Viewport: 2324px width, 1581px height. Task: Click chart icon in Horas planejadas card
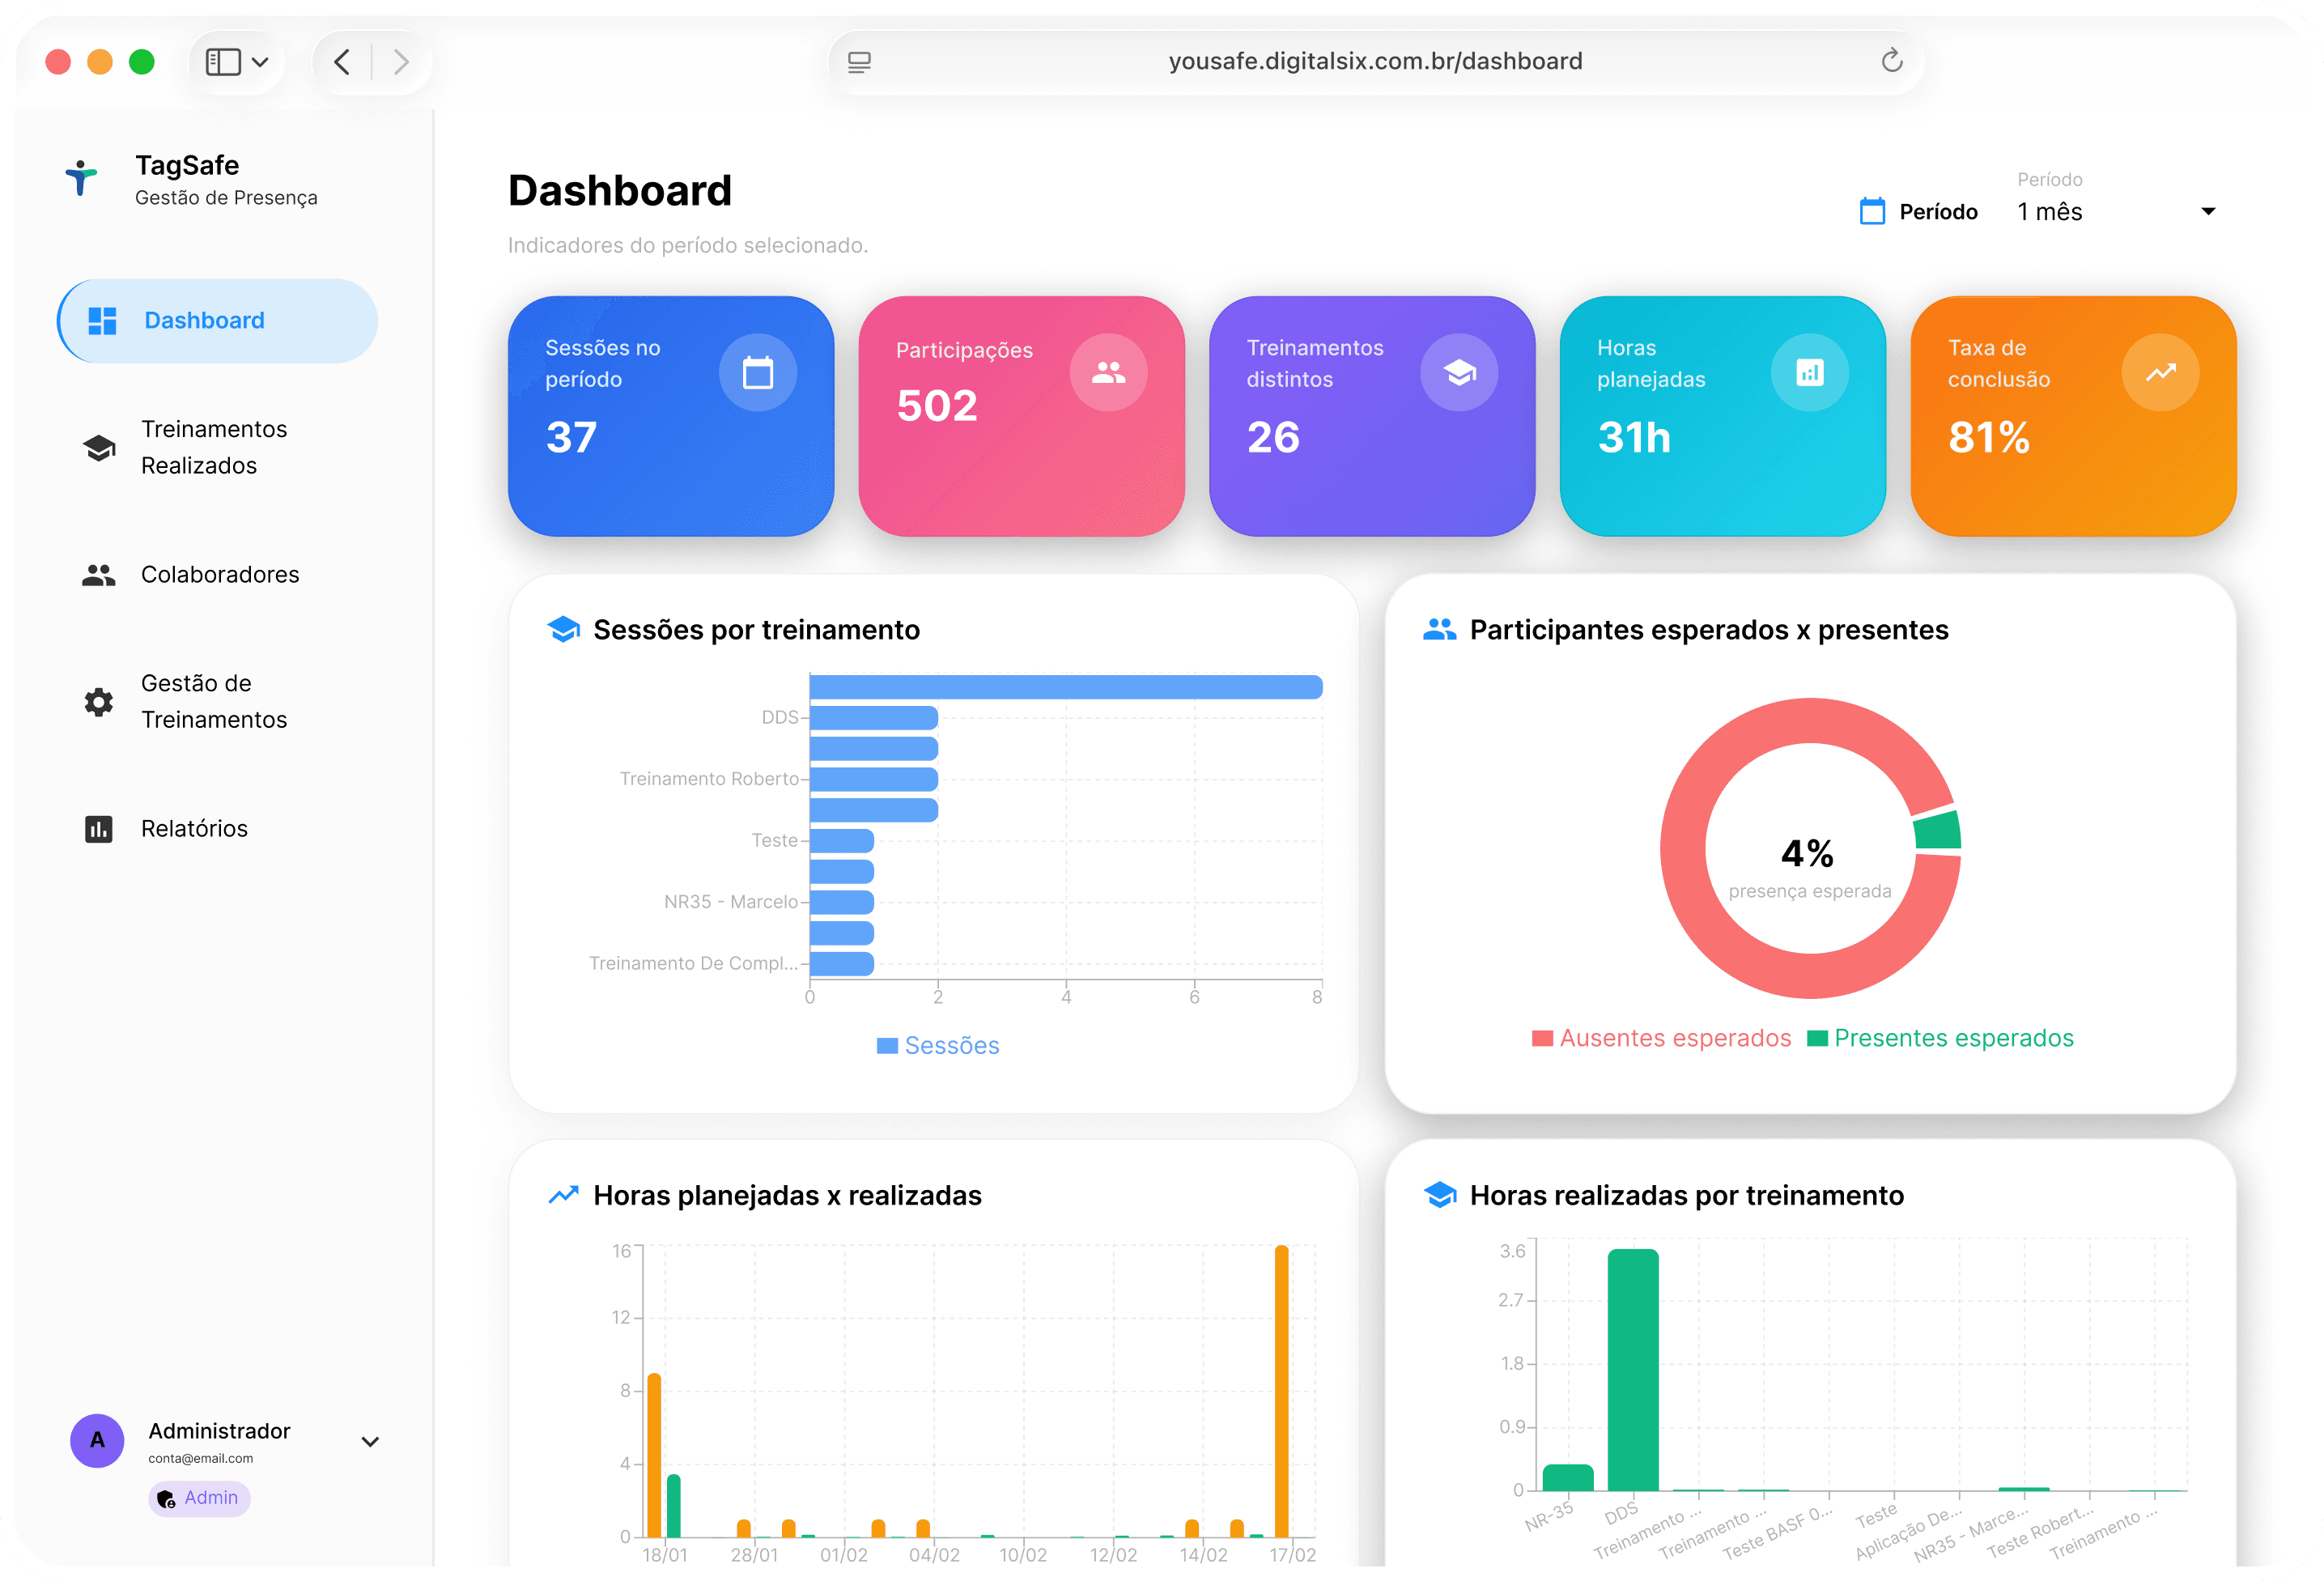coord(1809,373)
